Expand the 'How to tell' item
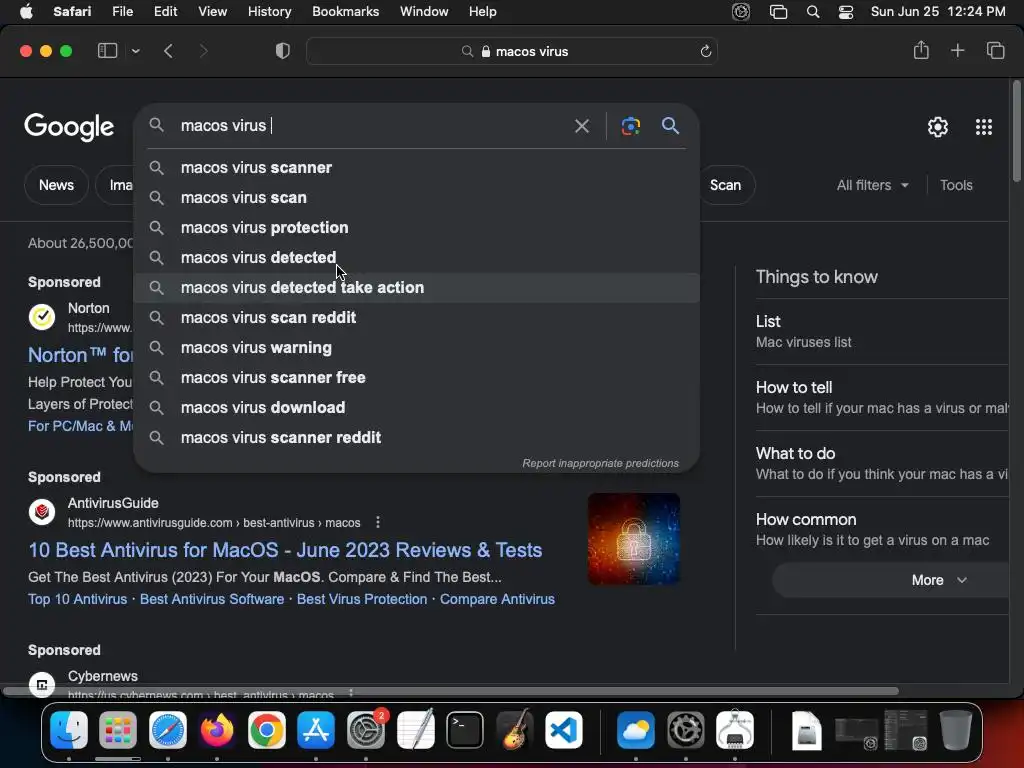Screen dimensions: 1024x768 pos(882,397)
